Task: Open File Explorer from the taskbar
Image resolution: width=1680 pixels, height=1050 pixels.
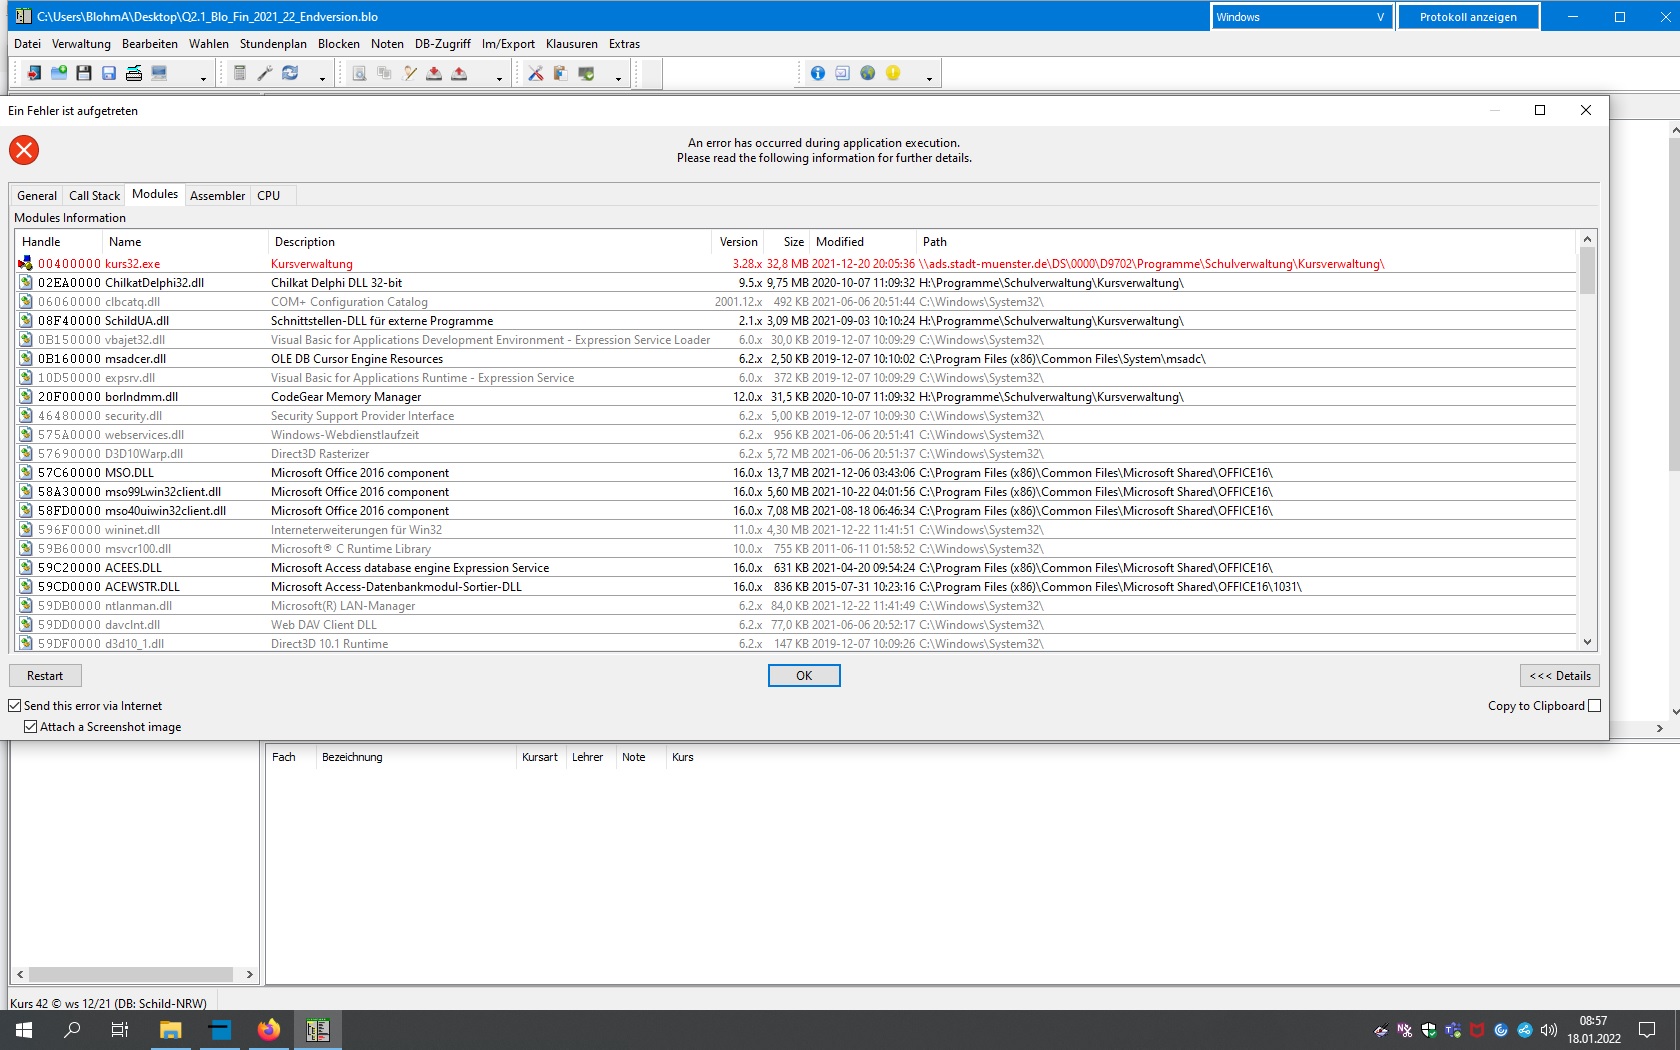Action: point(171,1030)
